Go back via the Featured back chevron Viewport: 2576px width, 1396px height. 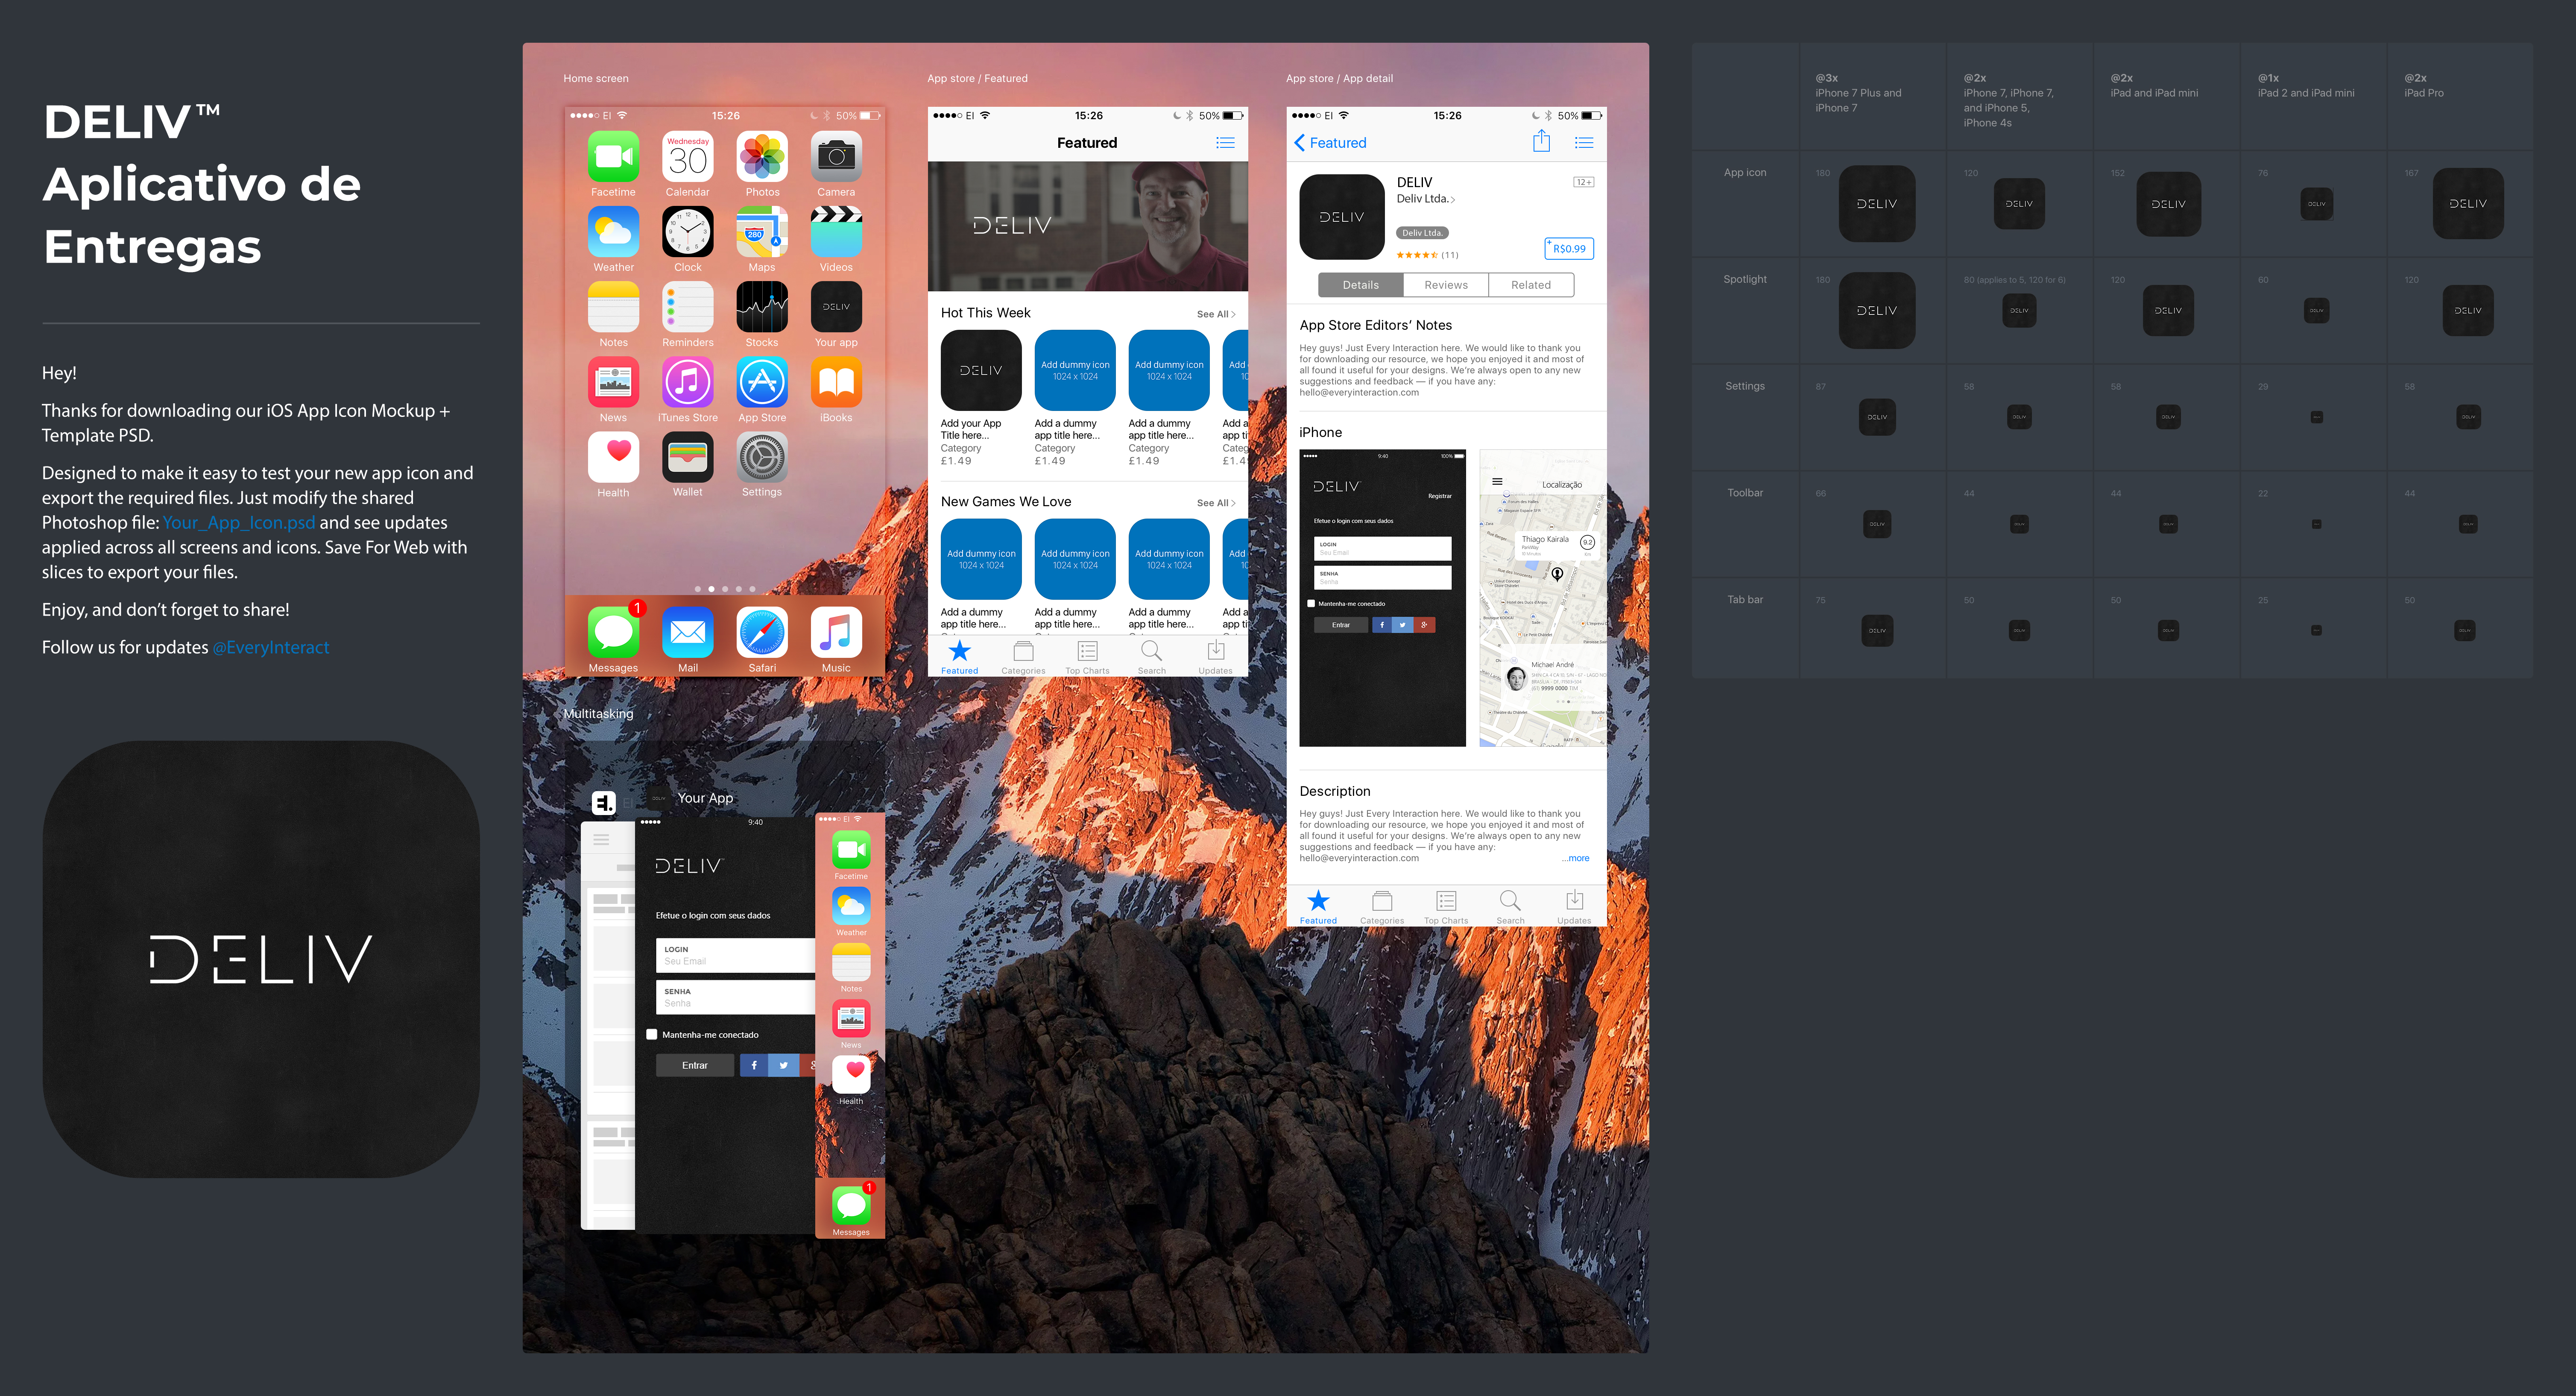click(1300, 143)
